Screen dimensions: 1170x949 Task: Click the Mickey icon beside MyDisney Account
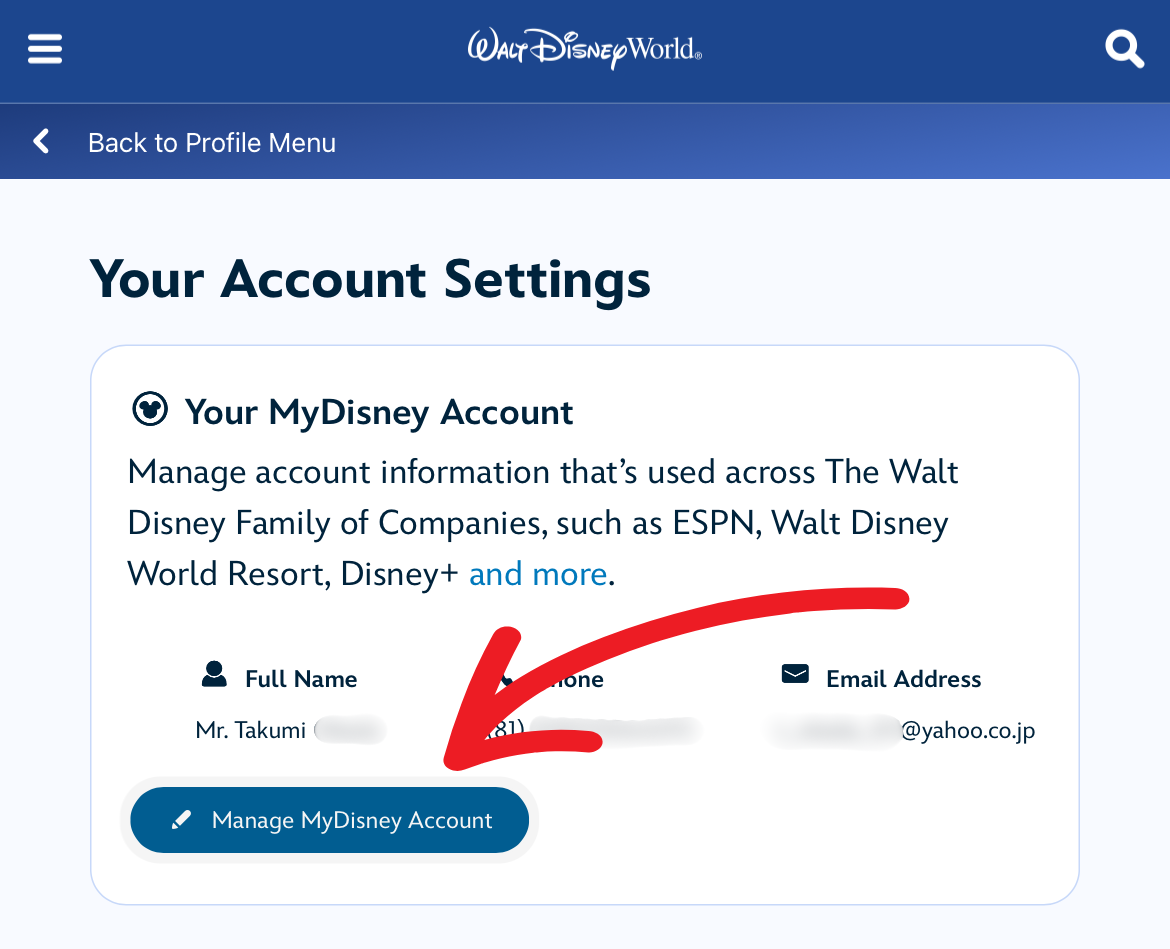coord(150,410)
